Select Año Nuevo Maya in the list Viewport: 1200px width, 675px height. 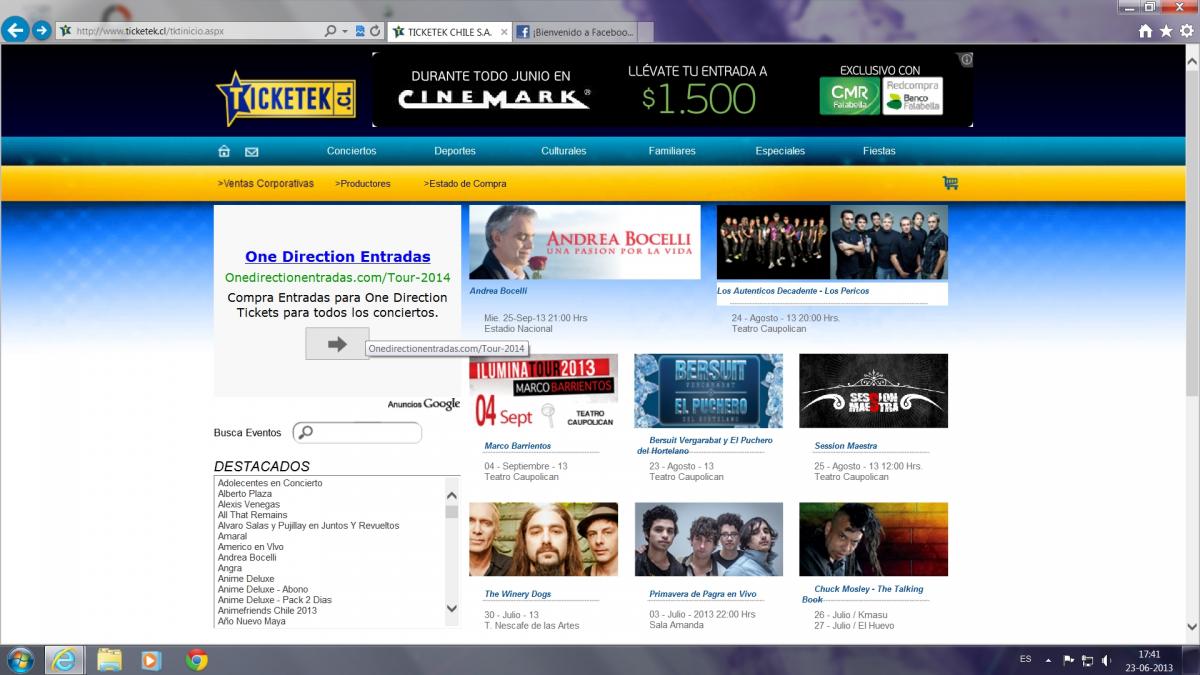[x=252, y=622]
